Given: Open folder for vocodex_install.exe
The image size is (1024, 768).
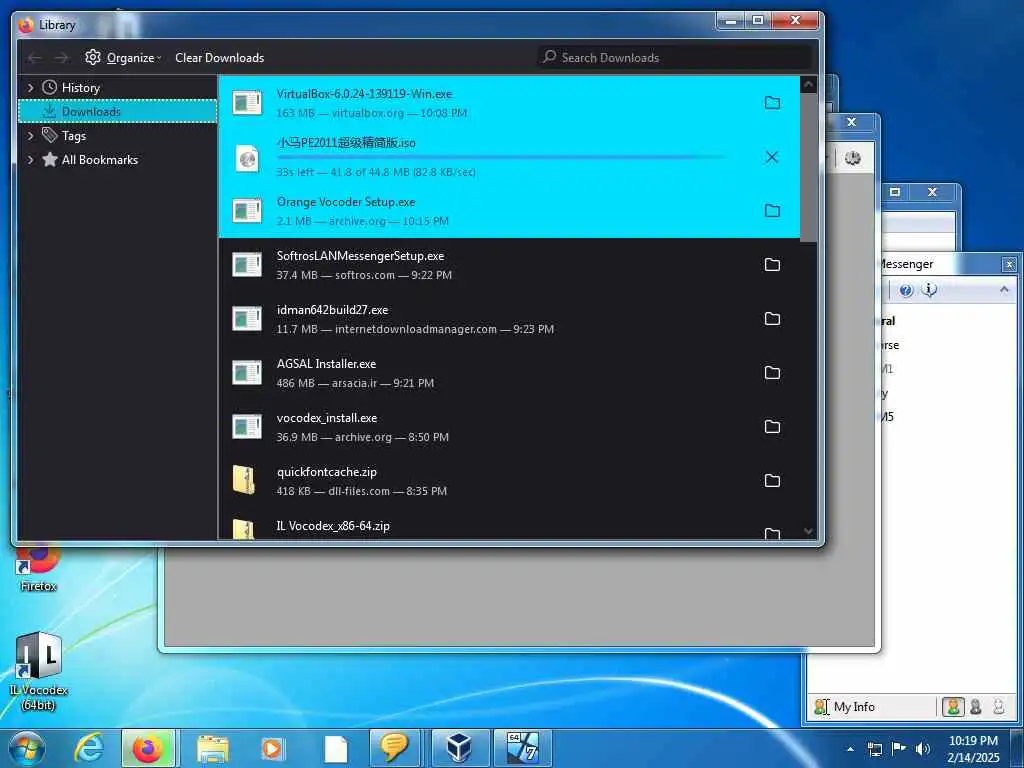Looking at the screenshot, I should coord(772,426).
